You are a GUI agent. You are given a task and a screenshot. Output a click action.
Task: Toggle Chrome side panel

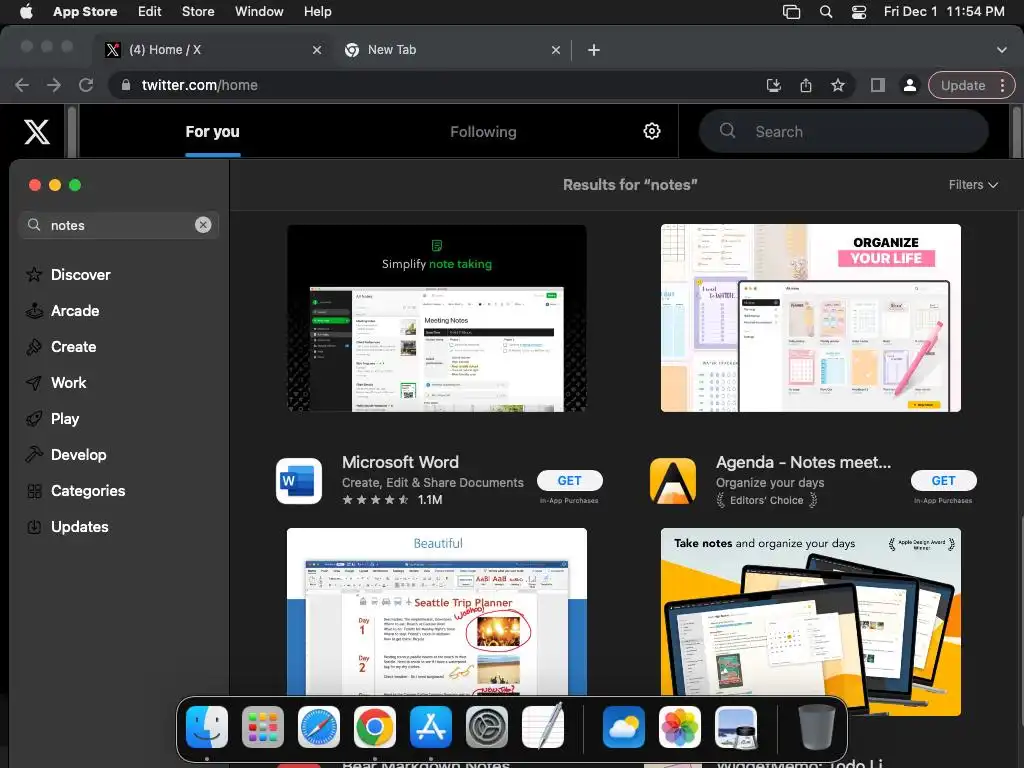tap(878, 86)
